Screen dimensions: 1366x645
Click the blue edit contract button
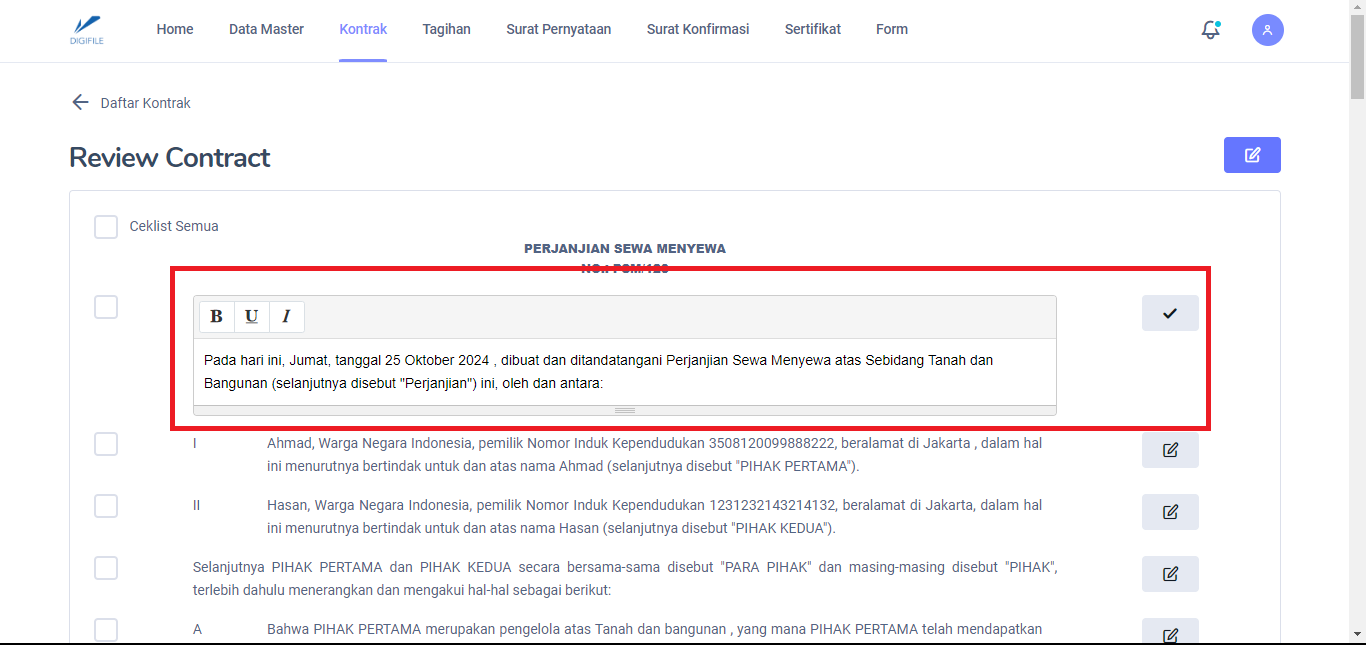point(1252,155)
